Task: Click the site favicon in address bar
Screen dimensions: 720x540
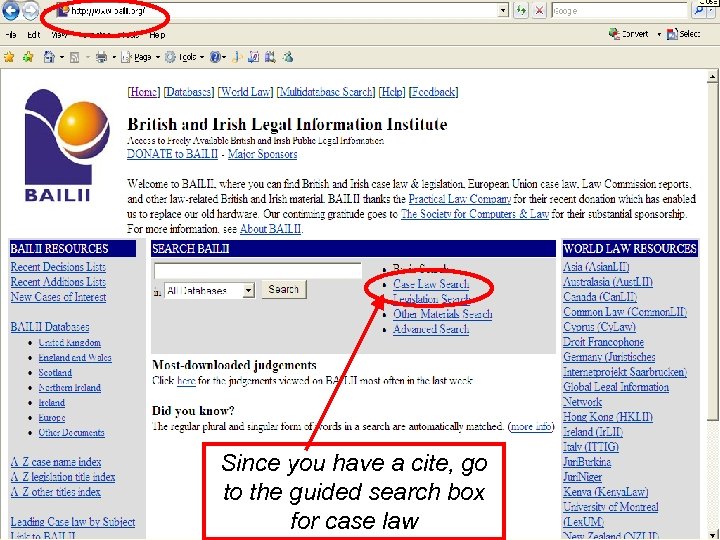Action: coord(62,10)
